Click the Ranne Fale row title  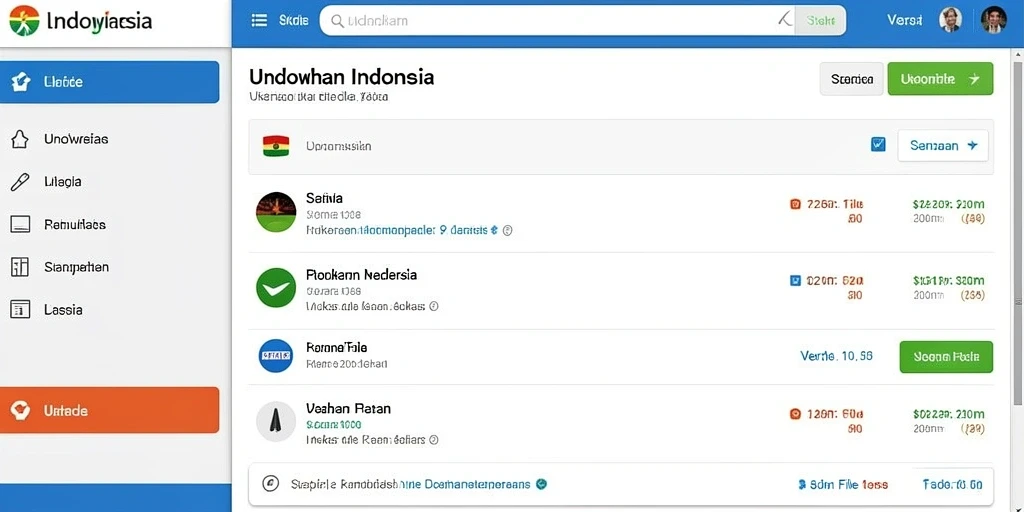pyautogui.click(x=336, y=348)
